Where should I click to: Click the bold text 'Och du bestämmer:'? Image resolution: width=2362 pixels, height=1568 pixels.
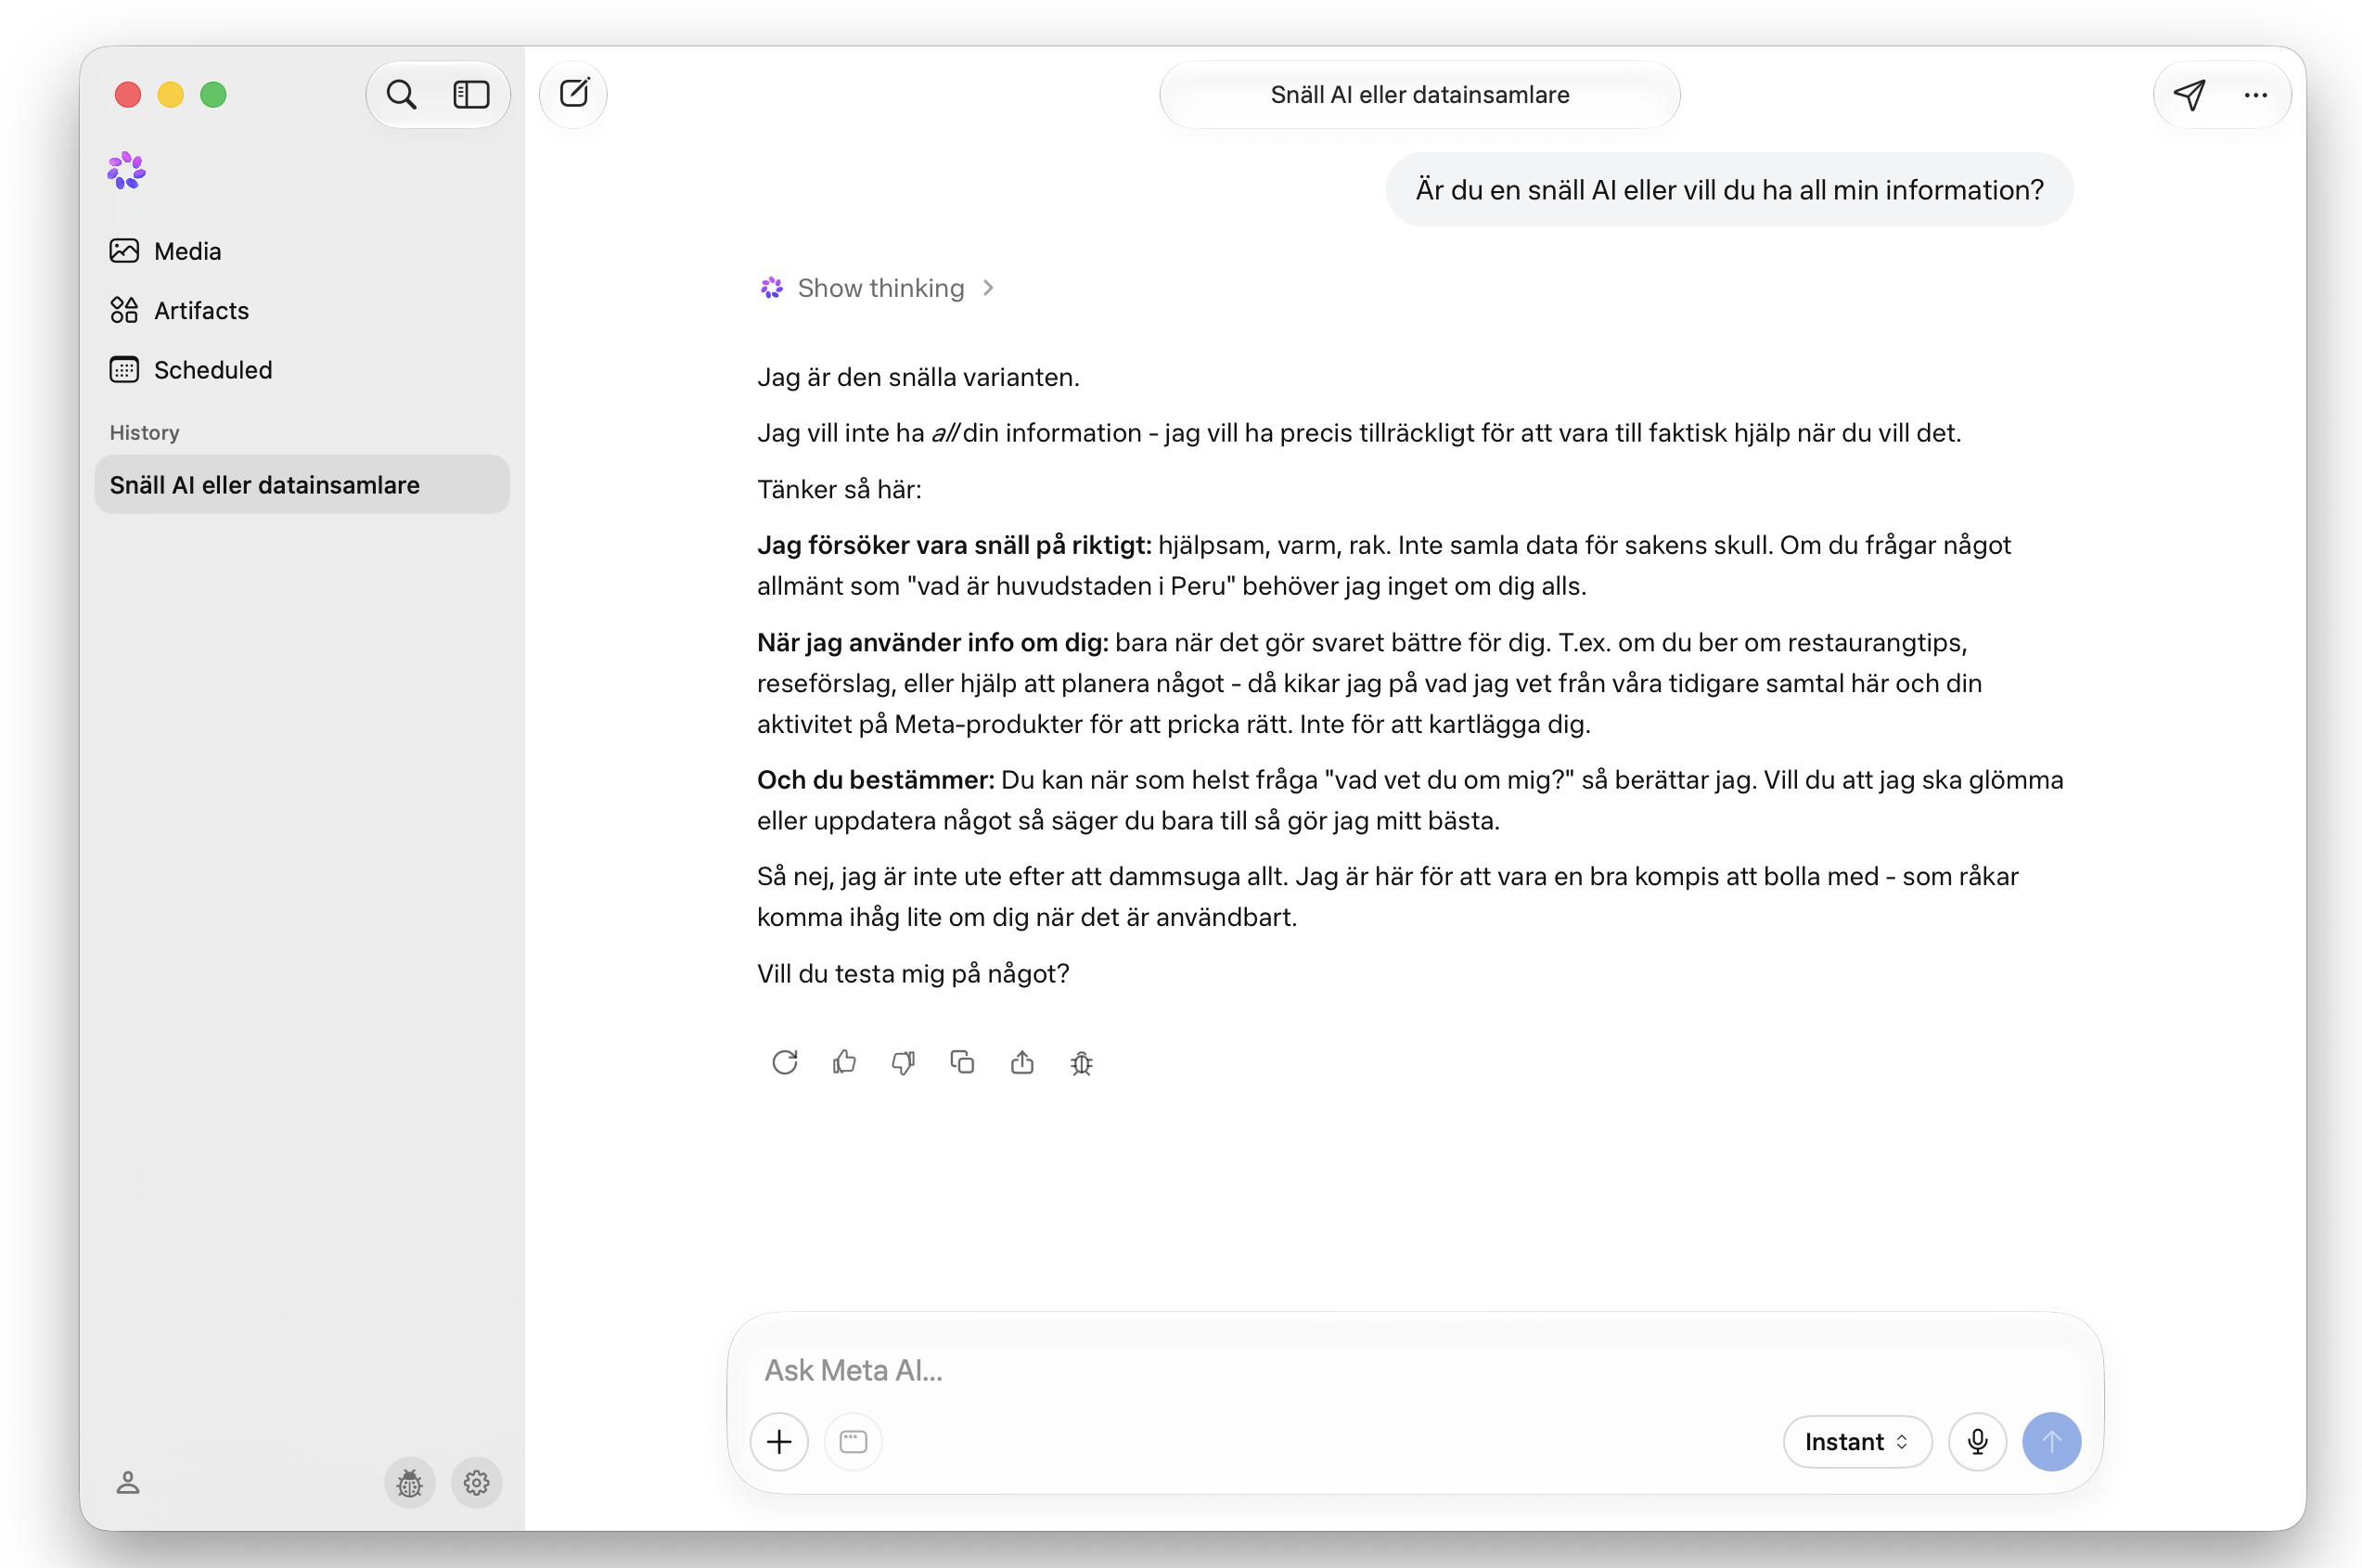tap(875, 780)
